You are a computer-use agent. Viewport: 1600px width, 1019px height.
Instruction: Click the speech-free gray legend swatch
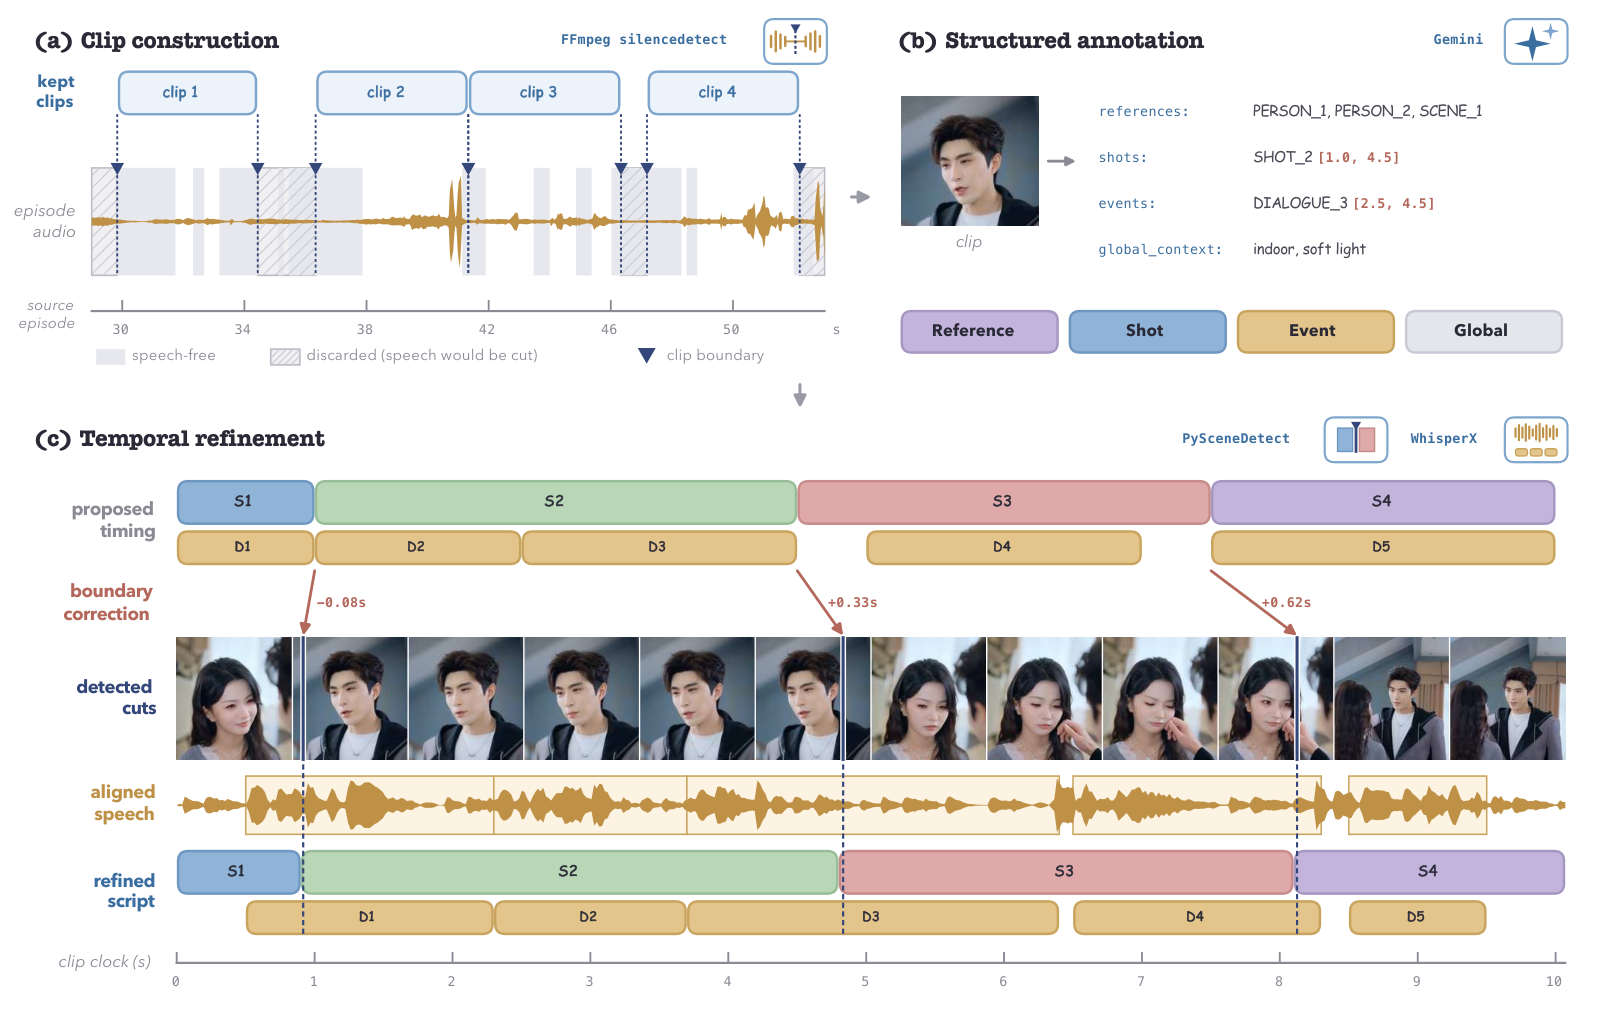(x=110, y=356)
